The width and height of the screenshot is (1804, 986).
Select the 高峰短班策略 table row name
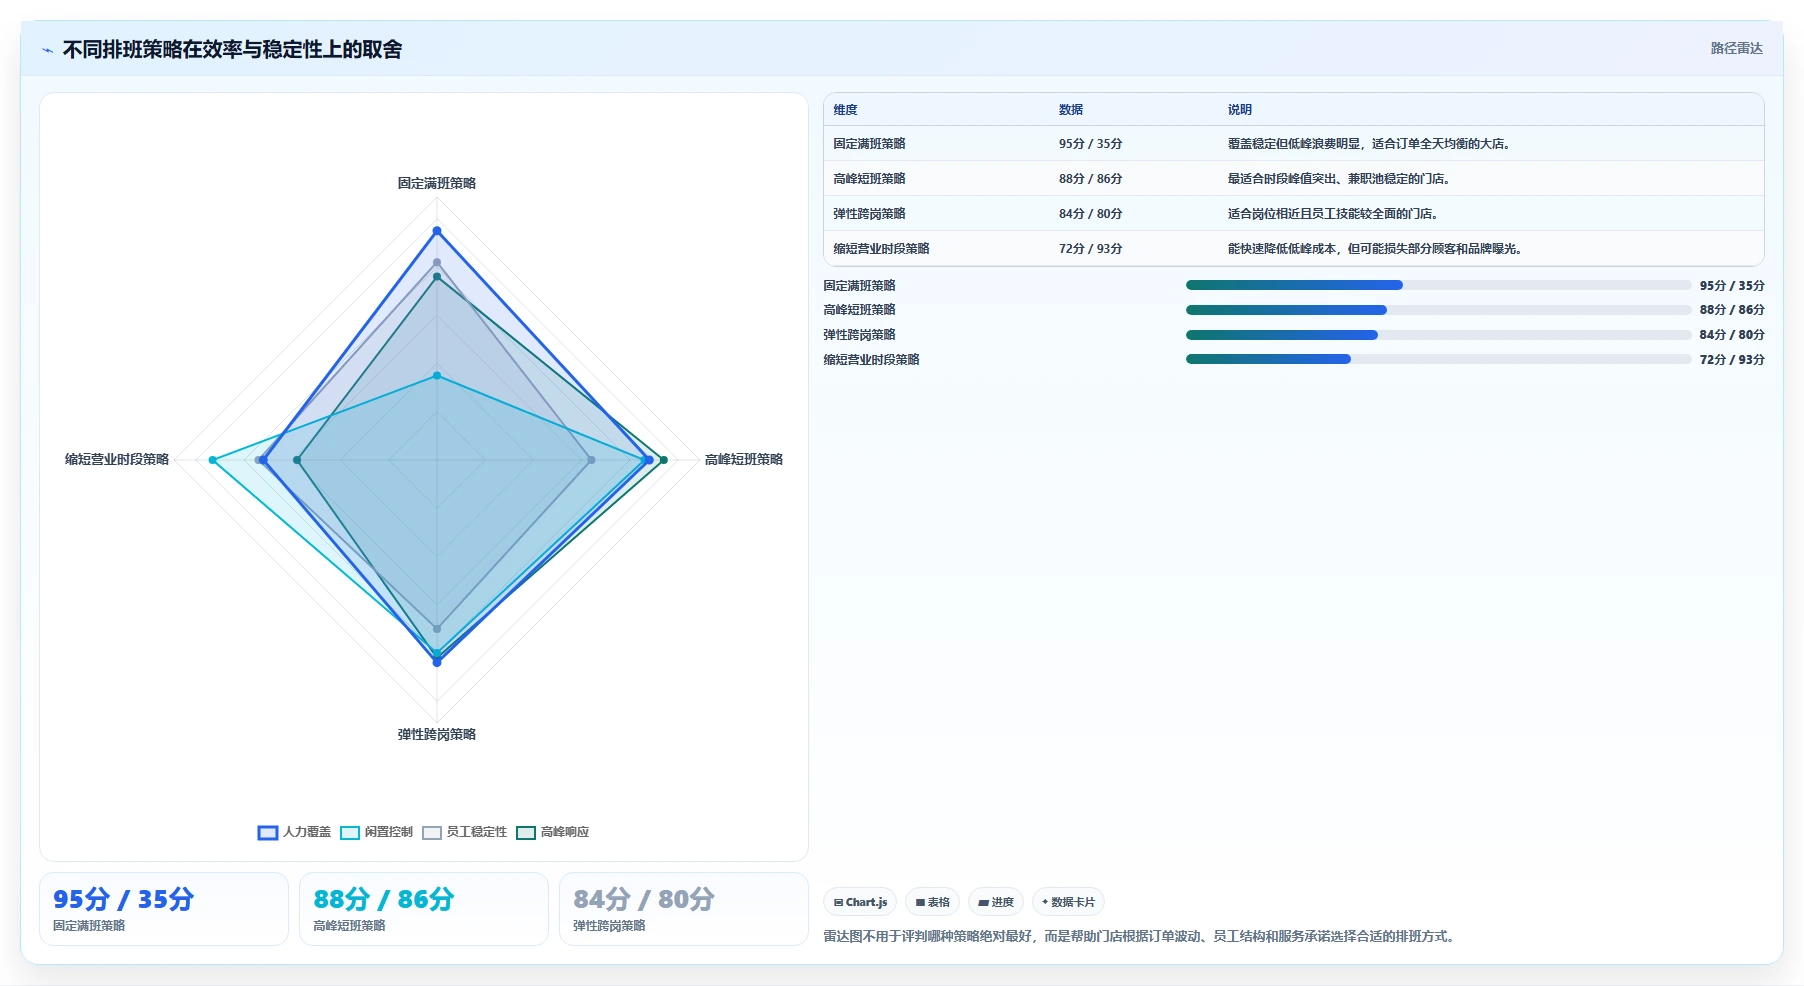[869, 179]
